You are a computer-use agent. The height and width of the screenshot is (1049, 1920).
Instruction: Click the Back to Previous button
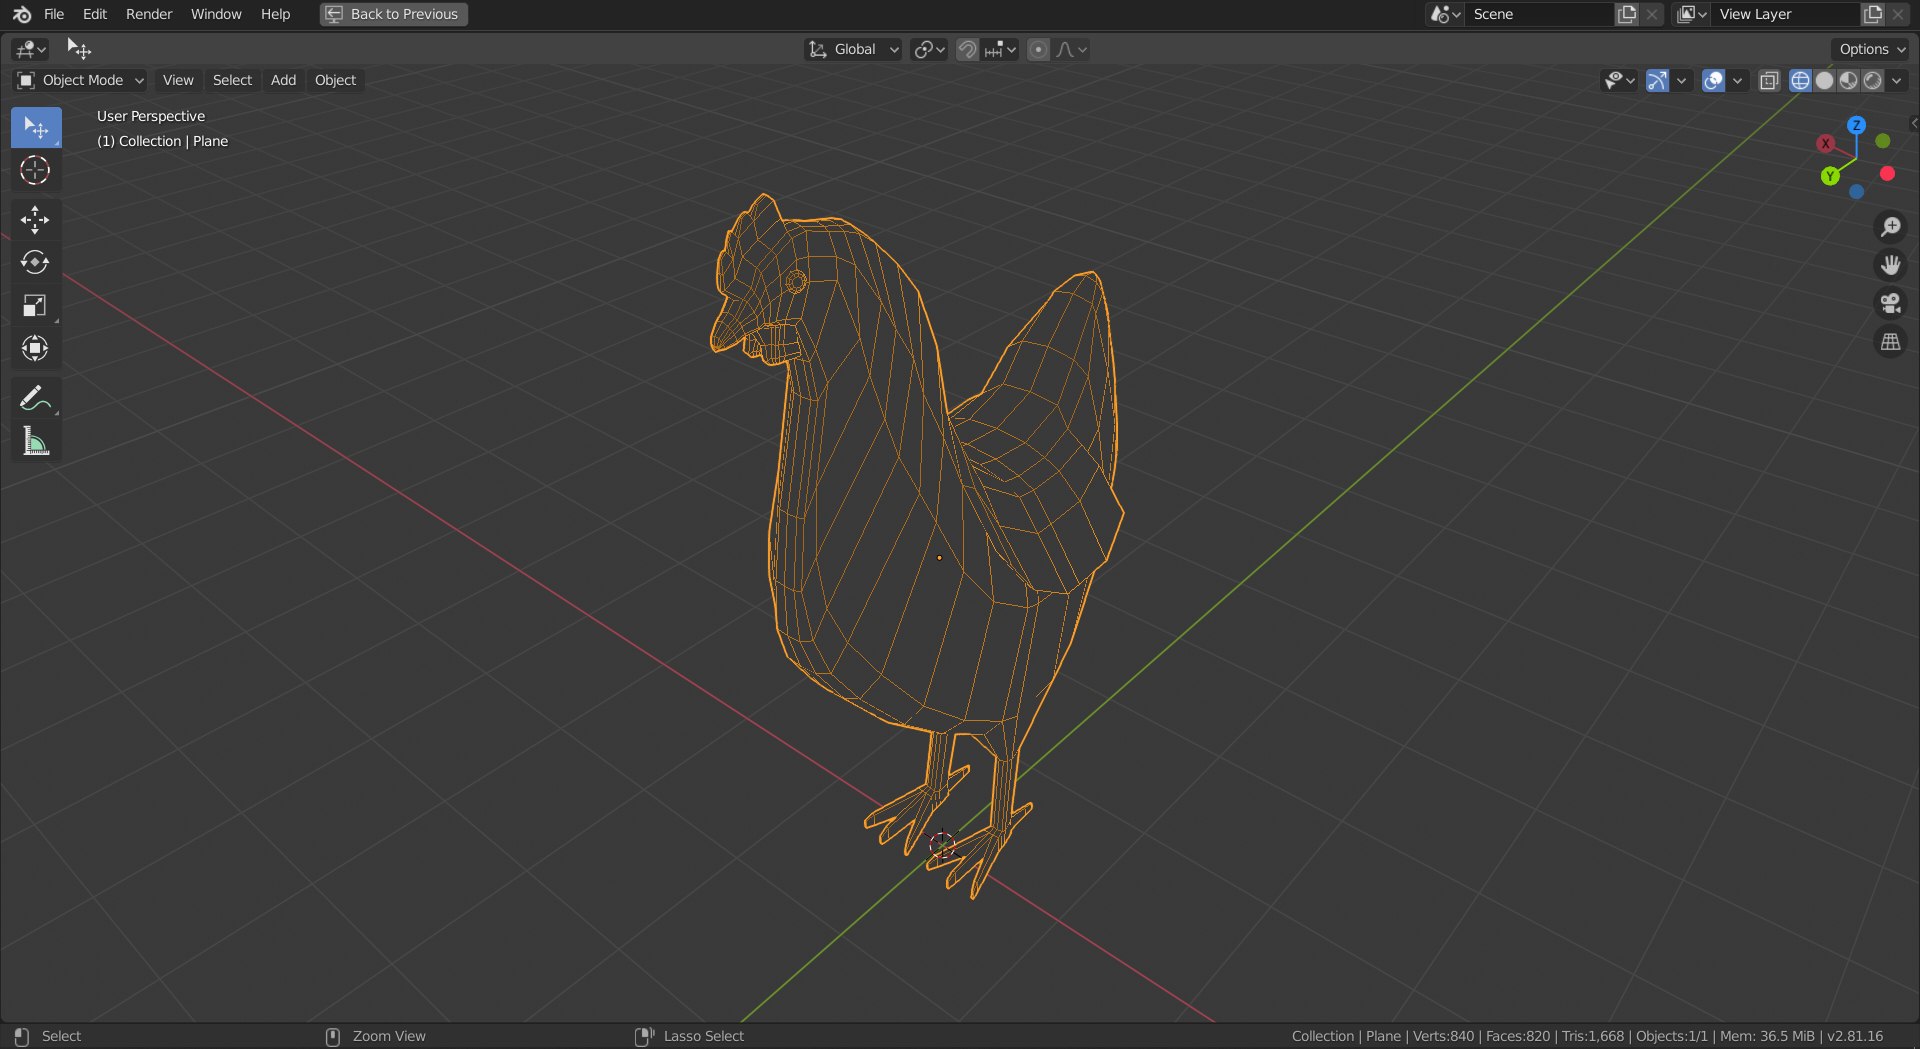[394, 14]
